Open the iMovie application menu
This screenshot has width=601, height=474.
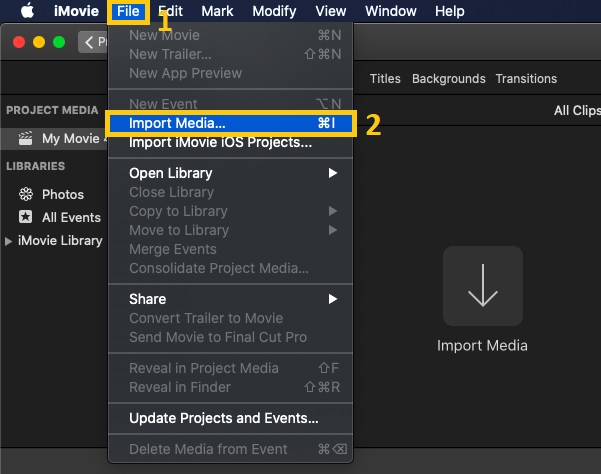click(76, 11)
